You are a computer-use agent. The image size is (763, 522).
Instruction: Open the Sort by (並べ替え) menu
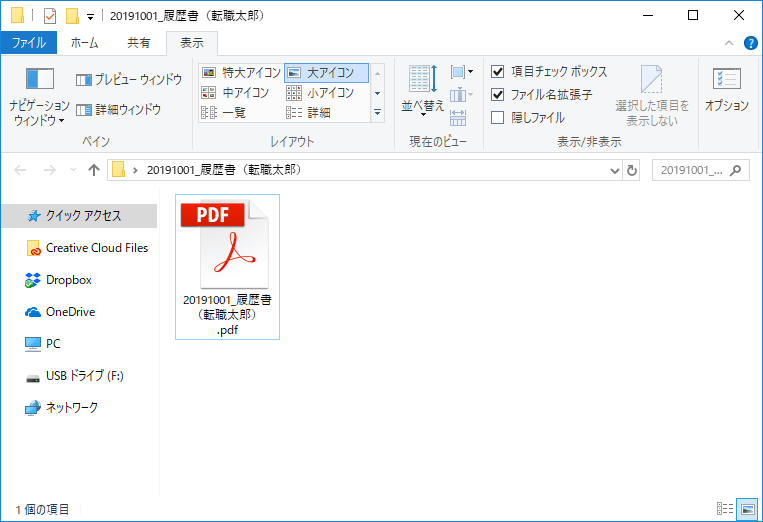click(422, 90)
